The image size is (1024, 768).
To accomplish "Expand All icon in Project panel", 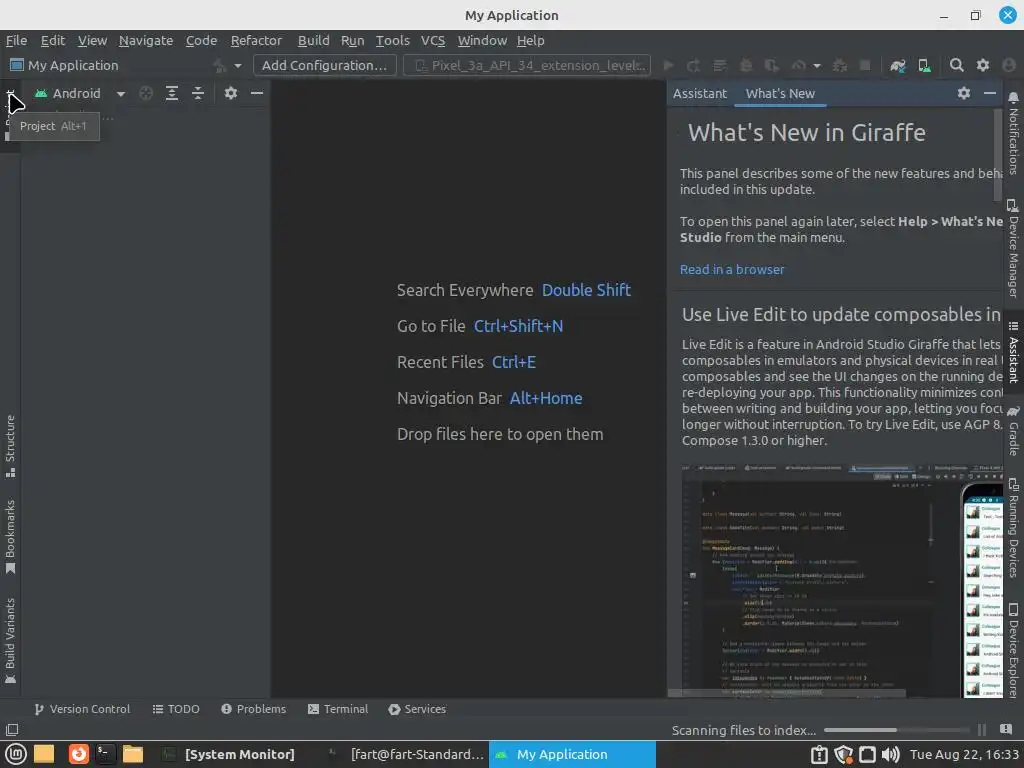I will click(172, 93).
